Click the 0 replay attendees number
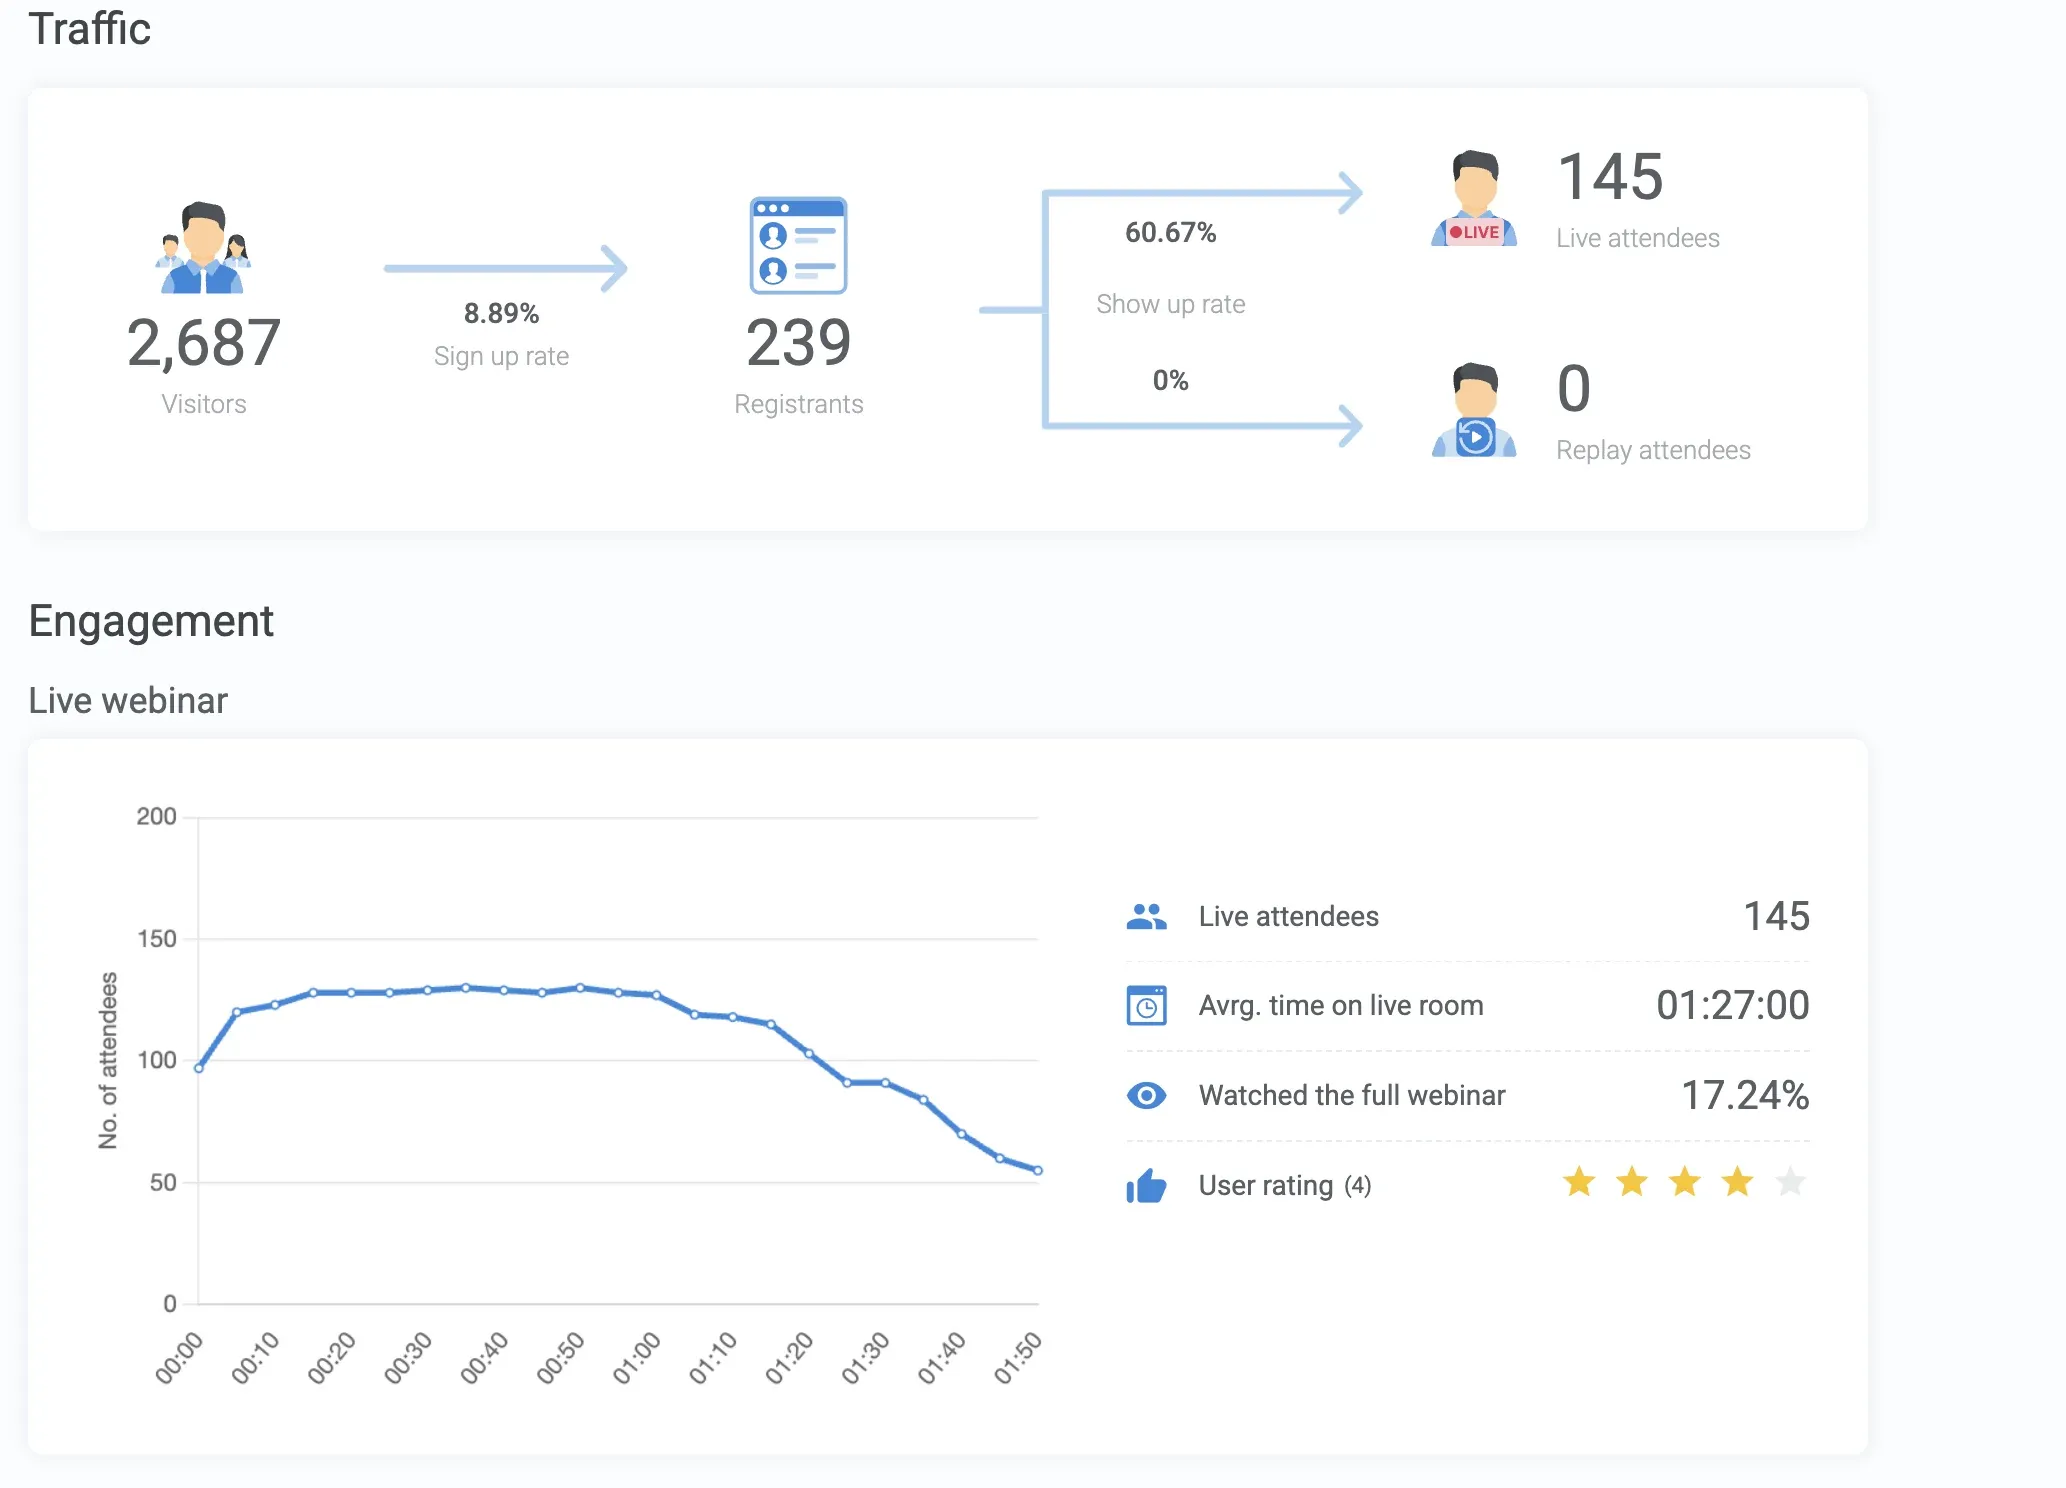Image resolution: width=2066 pixels, height=1488 pixels. coord(1574,389)
